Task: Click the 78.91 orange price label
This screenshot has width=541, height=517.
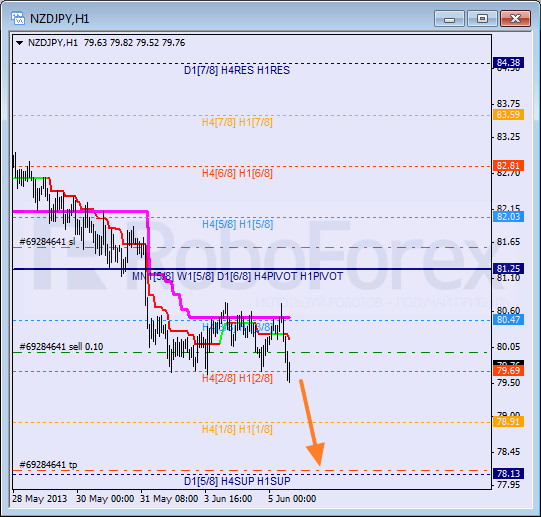Action: coord(508,422)
